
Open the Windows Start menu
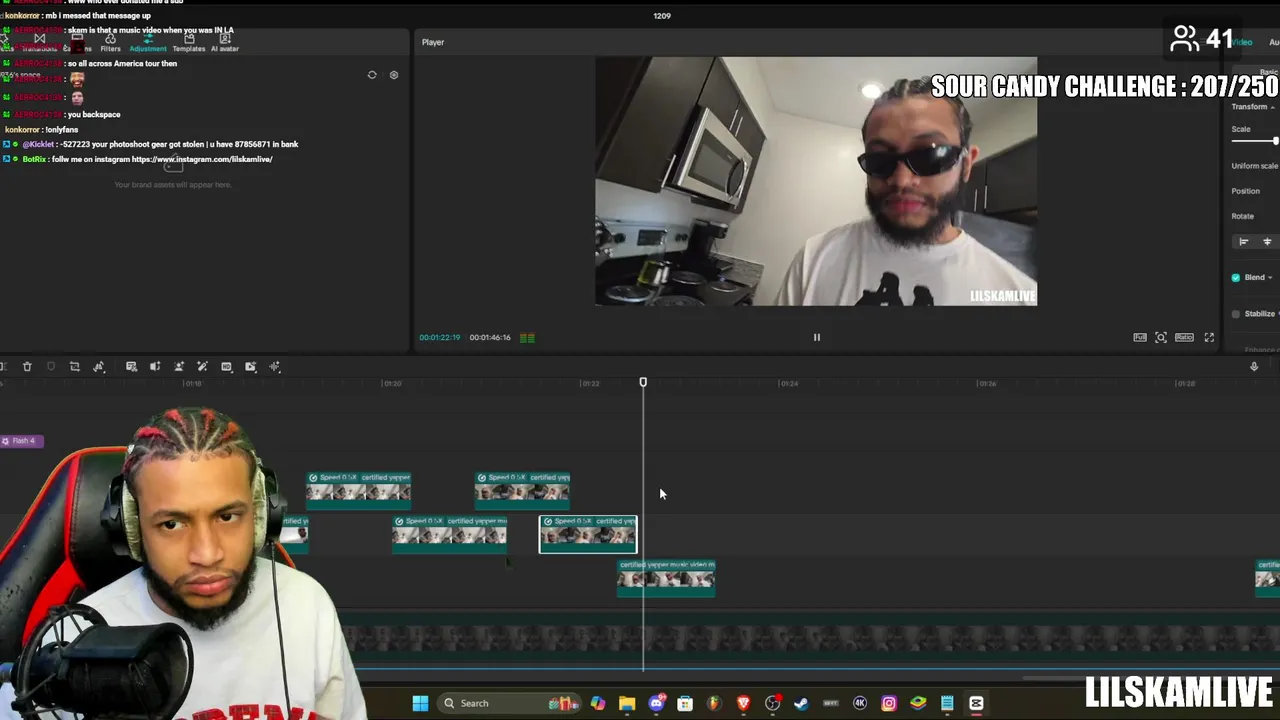coord(420,704)
